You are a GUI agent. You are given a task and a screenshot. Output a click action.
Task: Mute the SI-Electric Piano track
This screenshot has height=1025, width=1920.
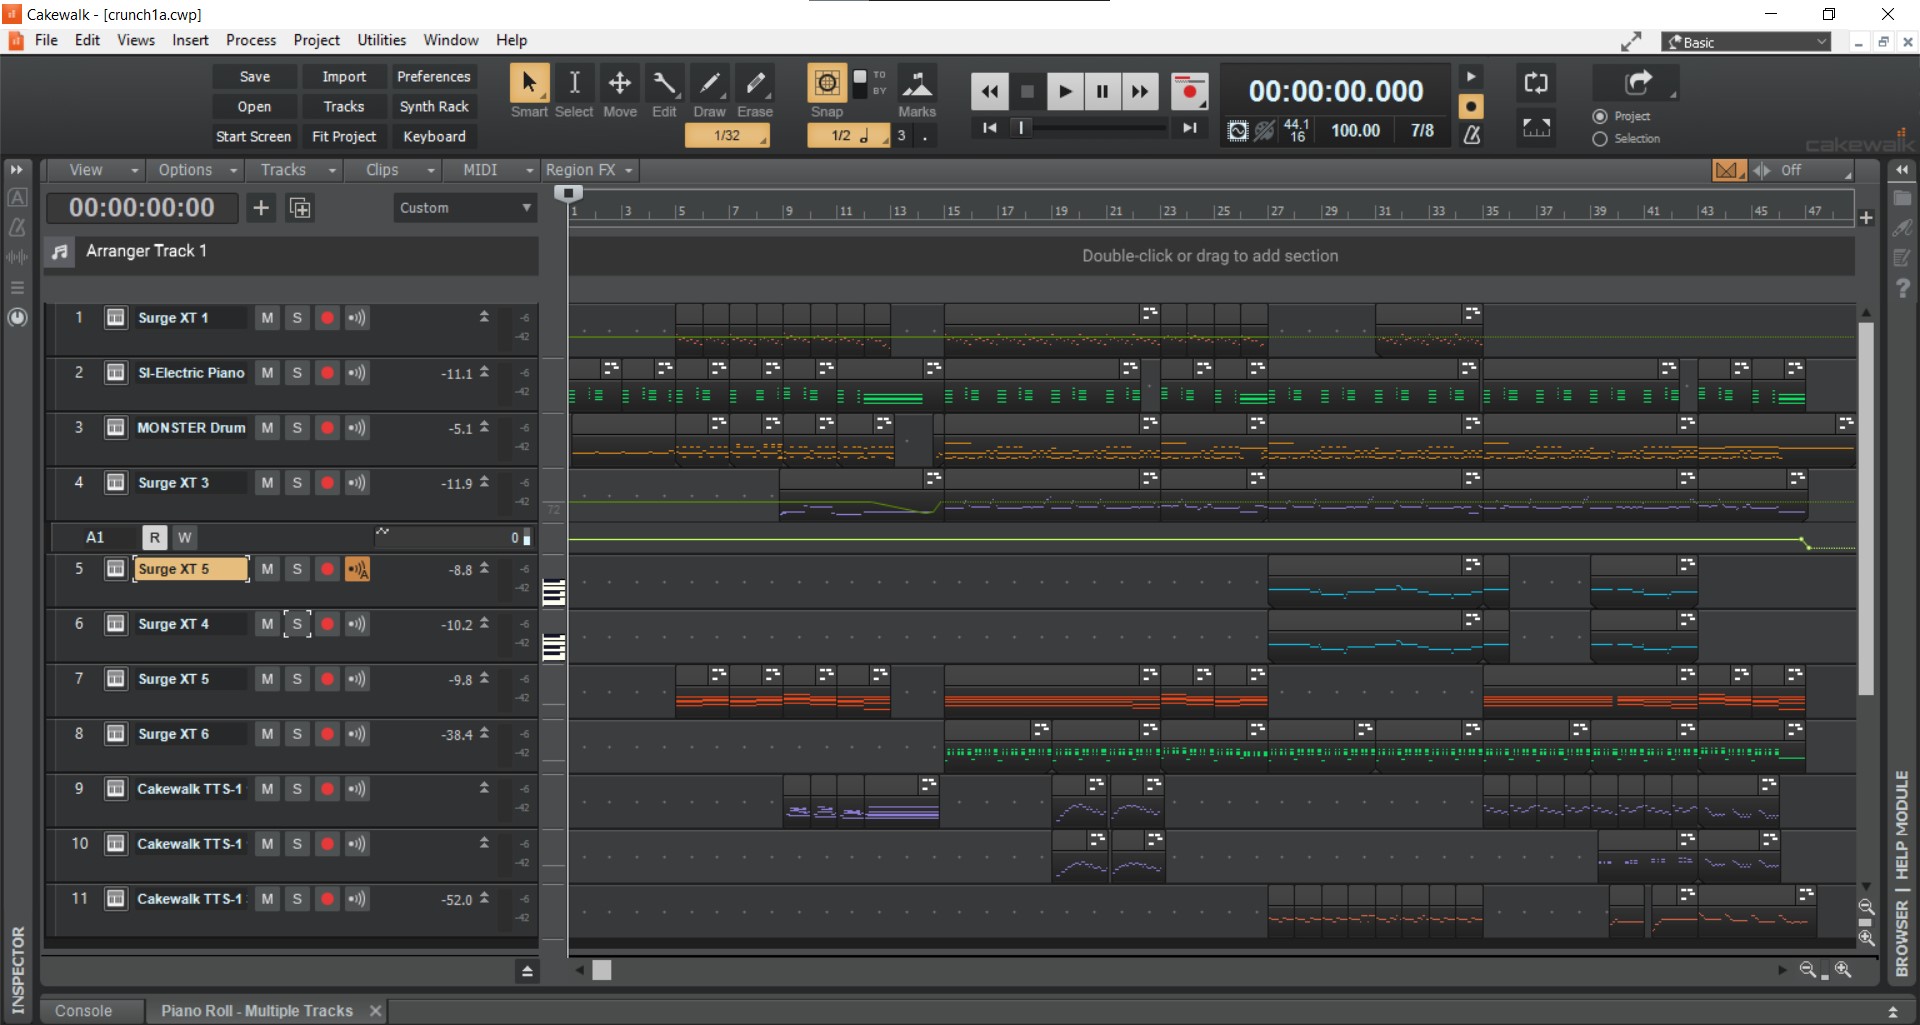point(267,373)
